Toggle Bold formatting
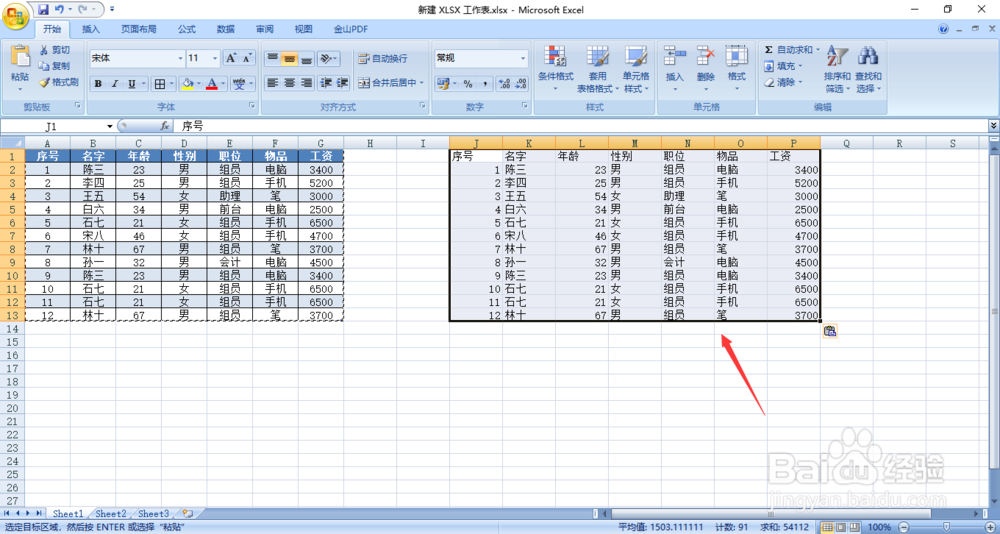The height and width of the screenshot is (534, 1000). pyautogui.click(x=98, y=84)
